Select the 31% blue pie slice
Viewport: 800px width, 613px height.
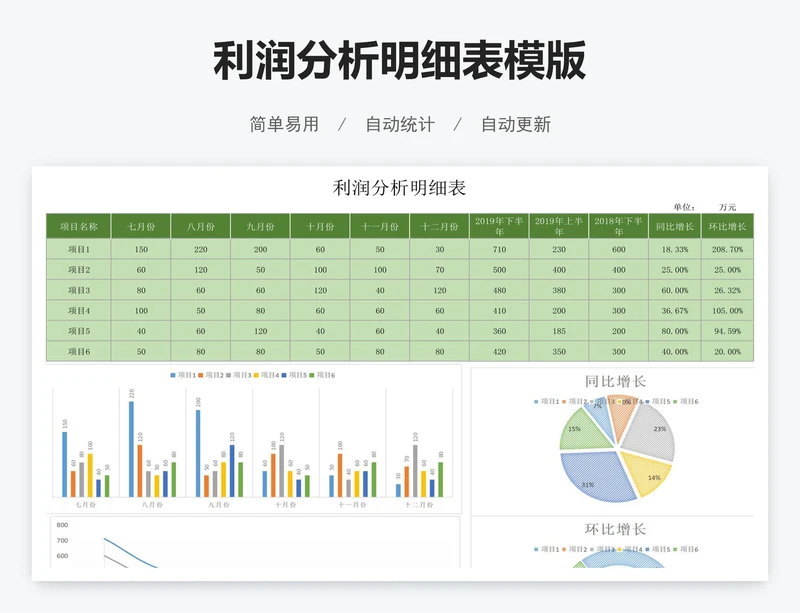(x=592, y=478)
